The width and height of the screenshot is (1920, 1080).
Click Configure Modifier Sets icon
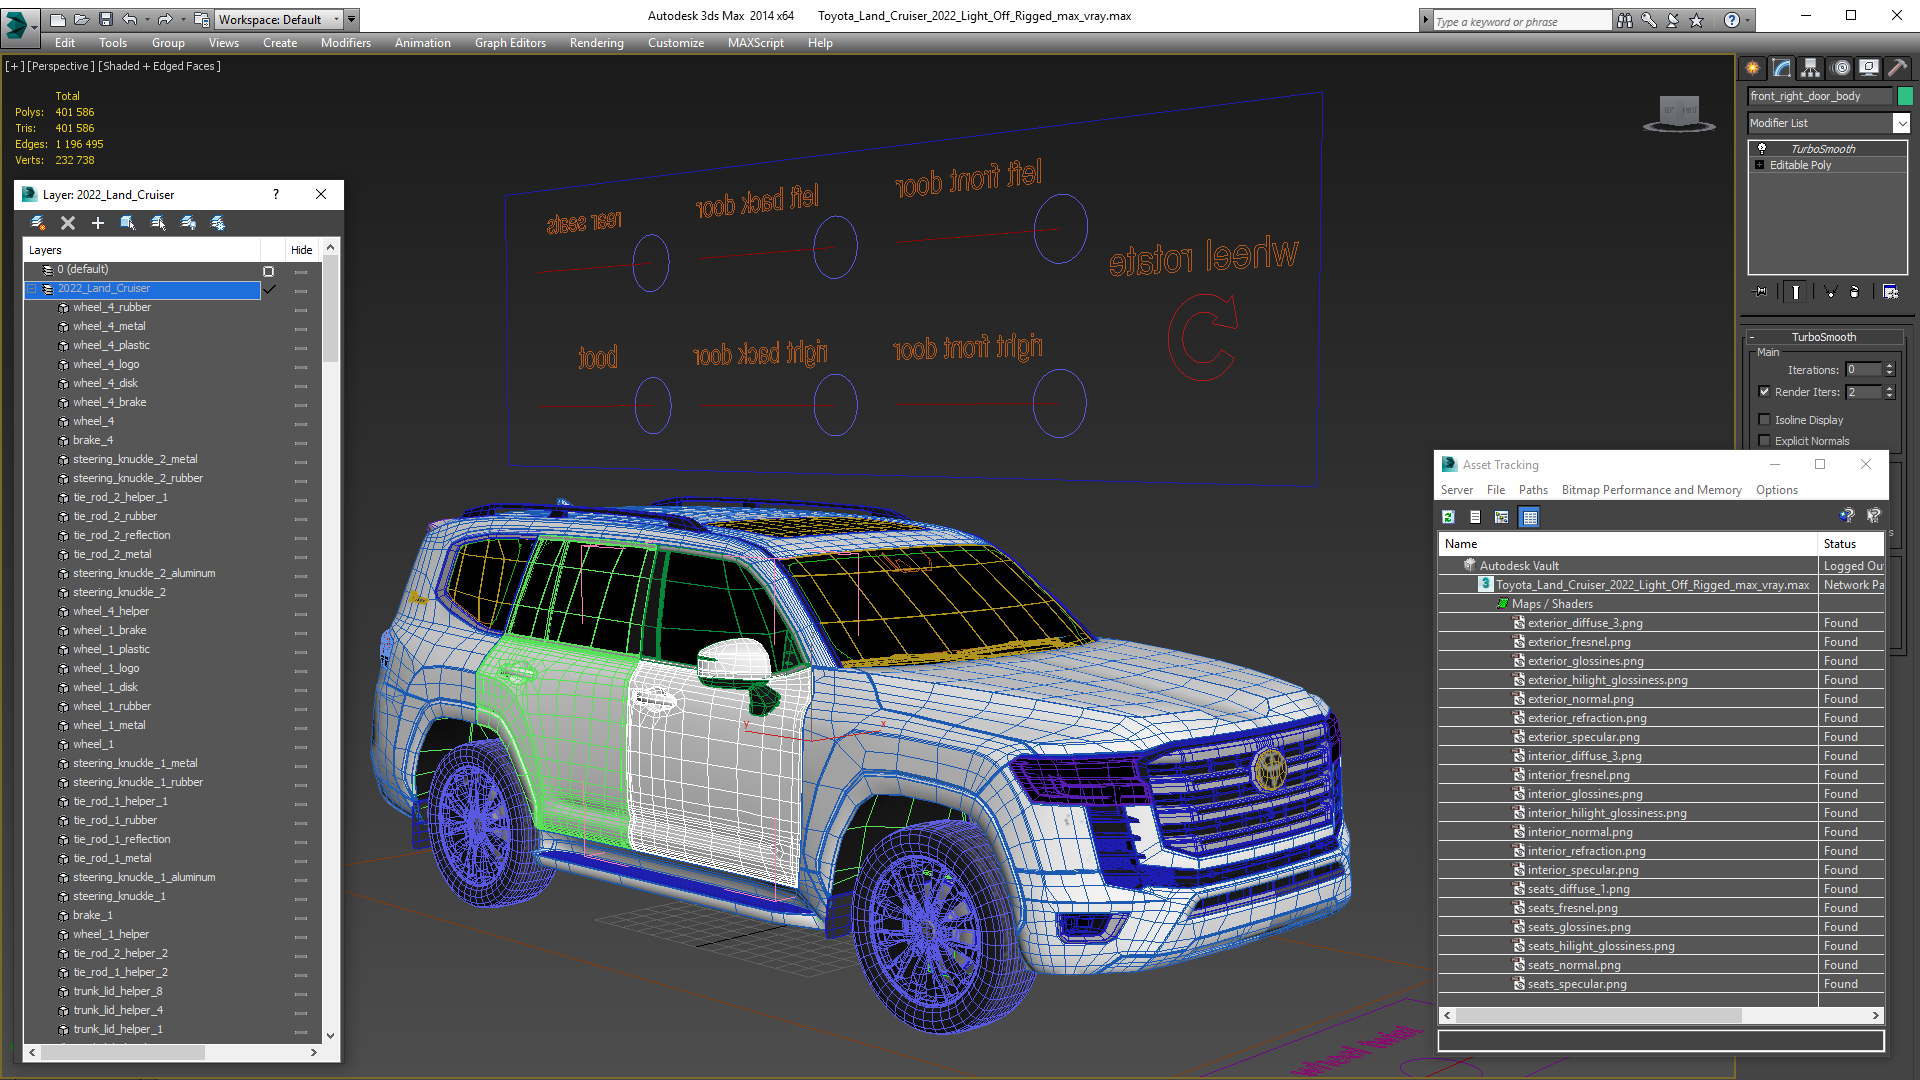[x=1890, y=292]
